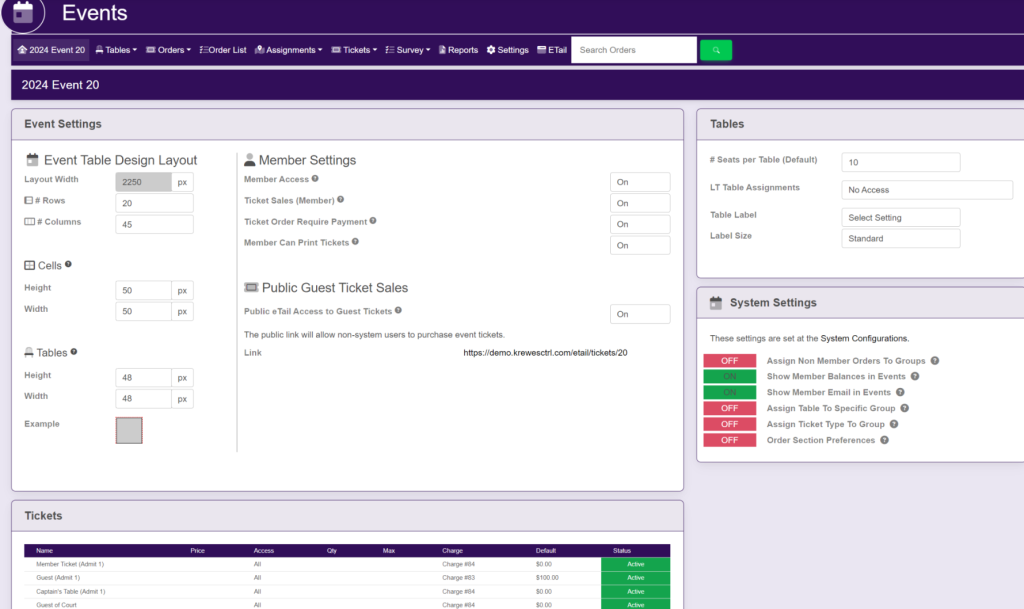Viewport: 1024px width, 609px height.
Task: Click the calendar logo icon beside Events
Action: [23, 13]
